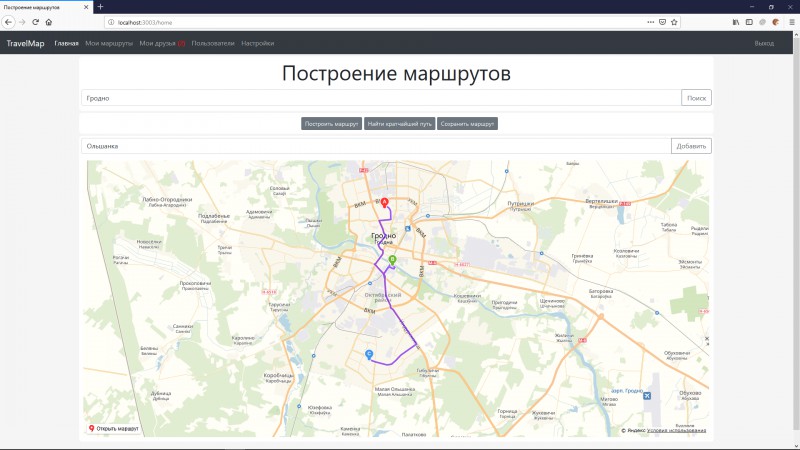
Task: Click the Добавить button
Action: point(691,146)
